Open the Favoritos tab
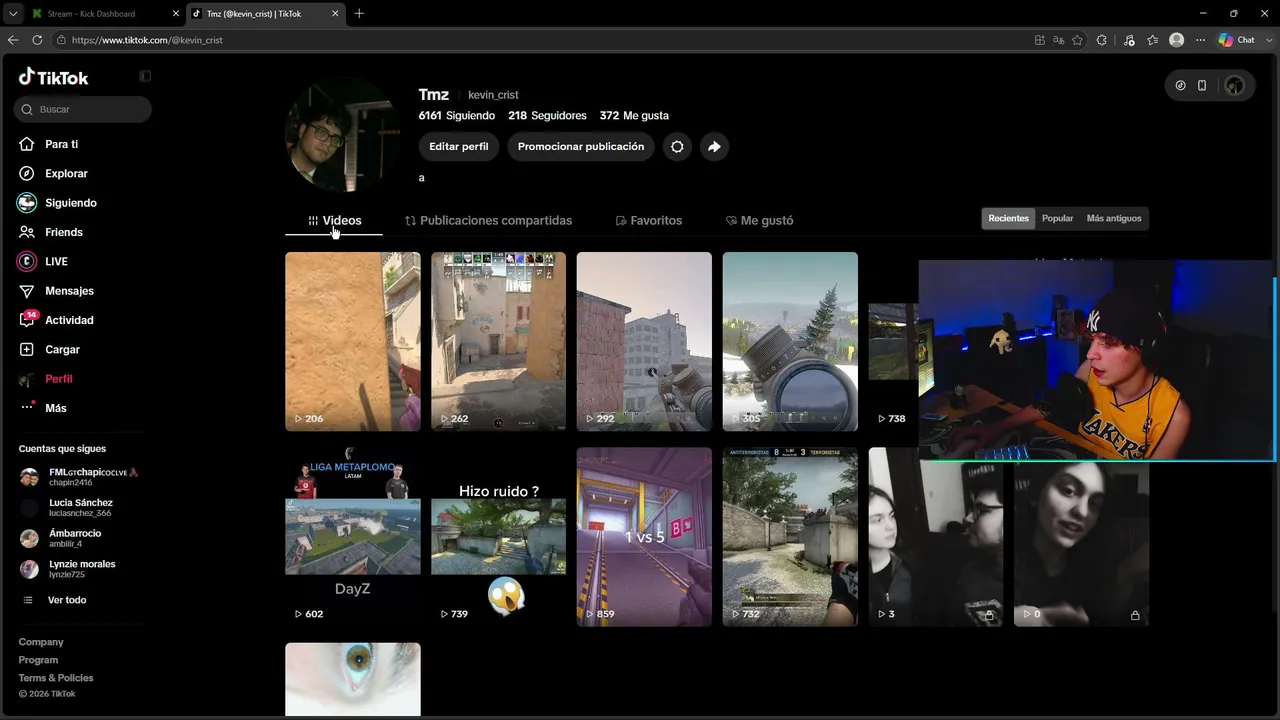The image size is (1280, 720). point(648,220)
